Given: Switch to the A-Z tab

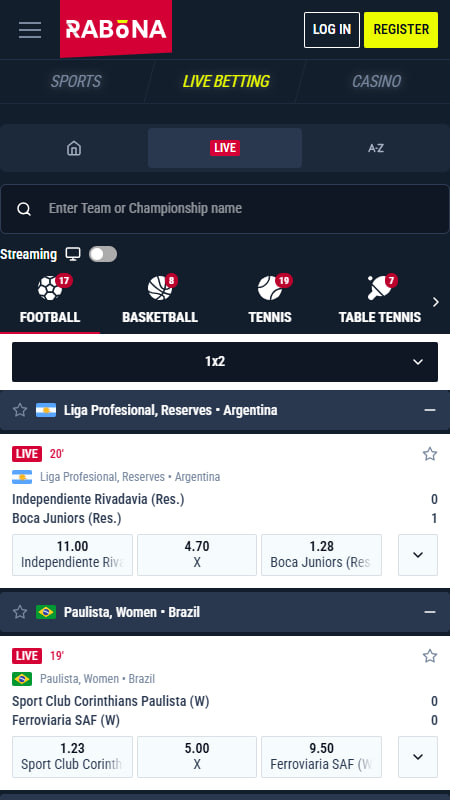Looking at the screenshot, I should tap(376, 148).
